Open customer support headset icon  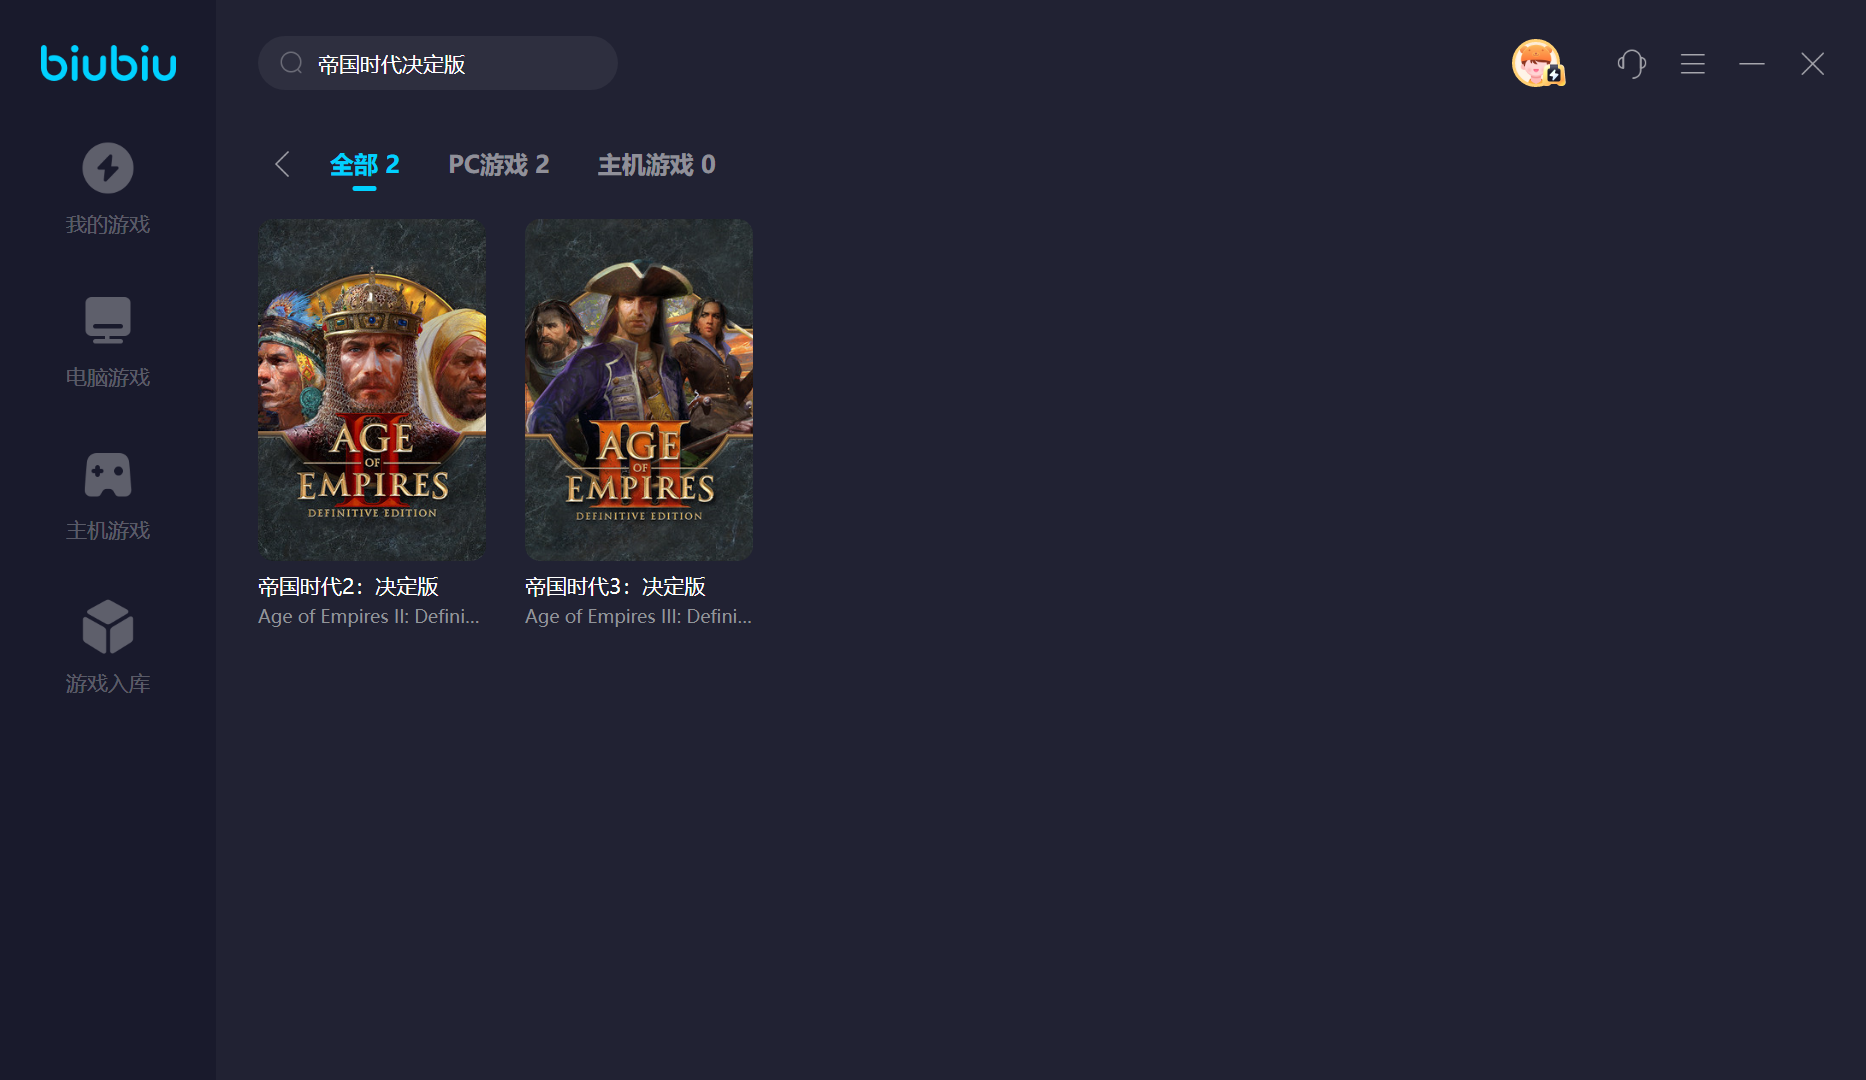[1632, 64]
